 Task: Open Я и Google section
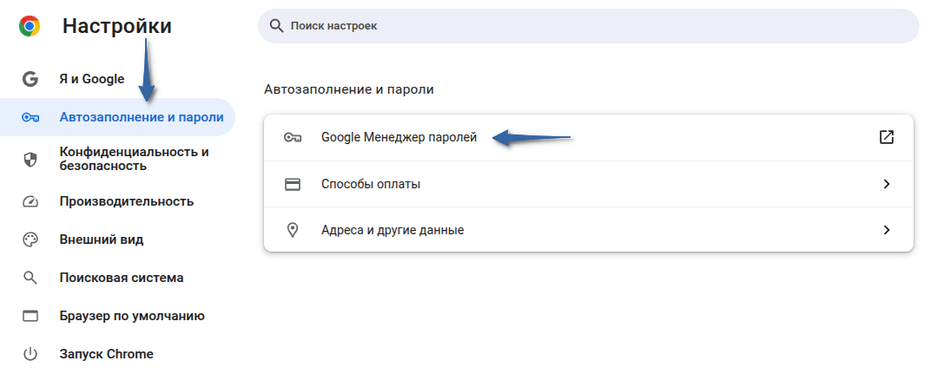pyautogui.click(x=92, y=79)
